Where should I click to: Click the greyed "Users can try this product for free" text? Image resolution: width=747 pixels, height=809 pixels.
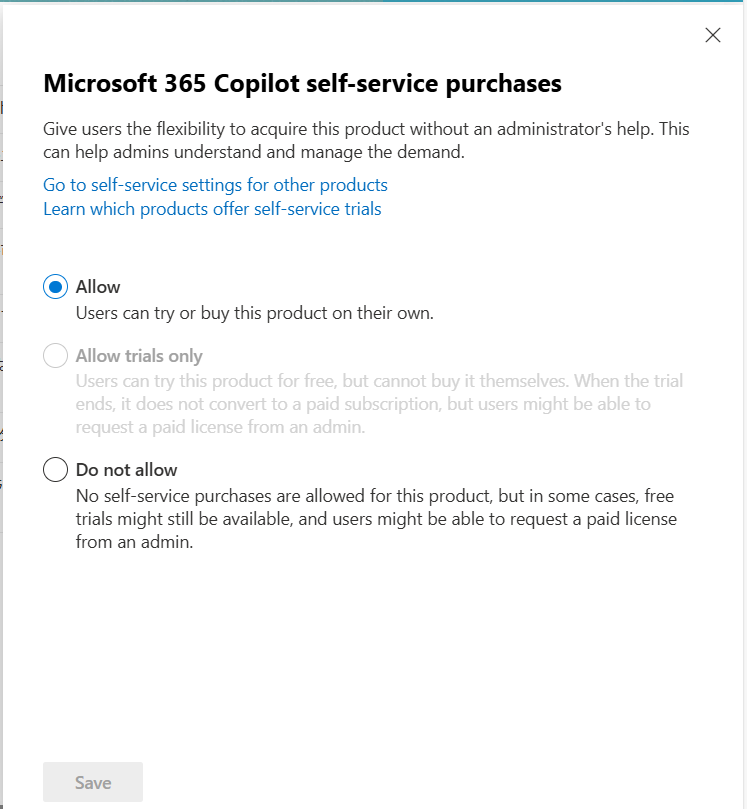point(379,404)
